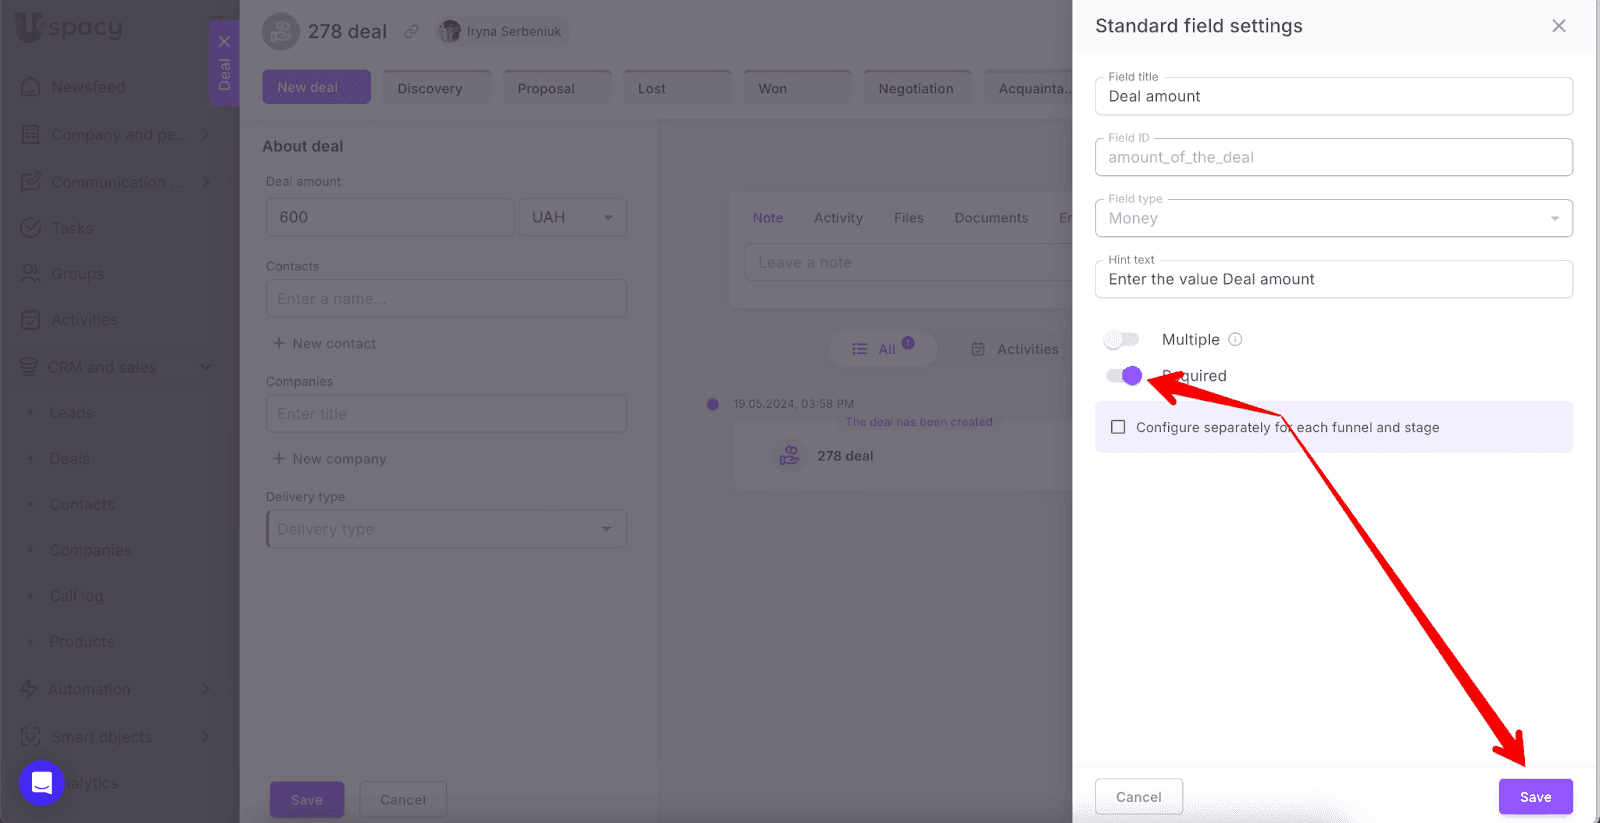Click the info icon next to Multiple

[x=1235, y=340]
